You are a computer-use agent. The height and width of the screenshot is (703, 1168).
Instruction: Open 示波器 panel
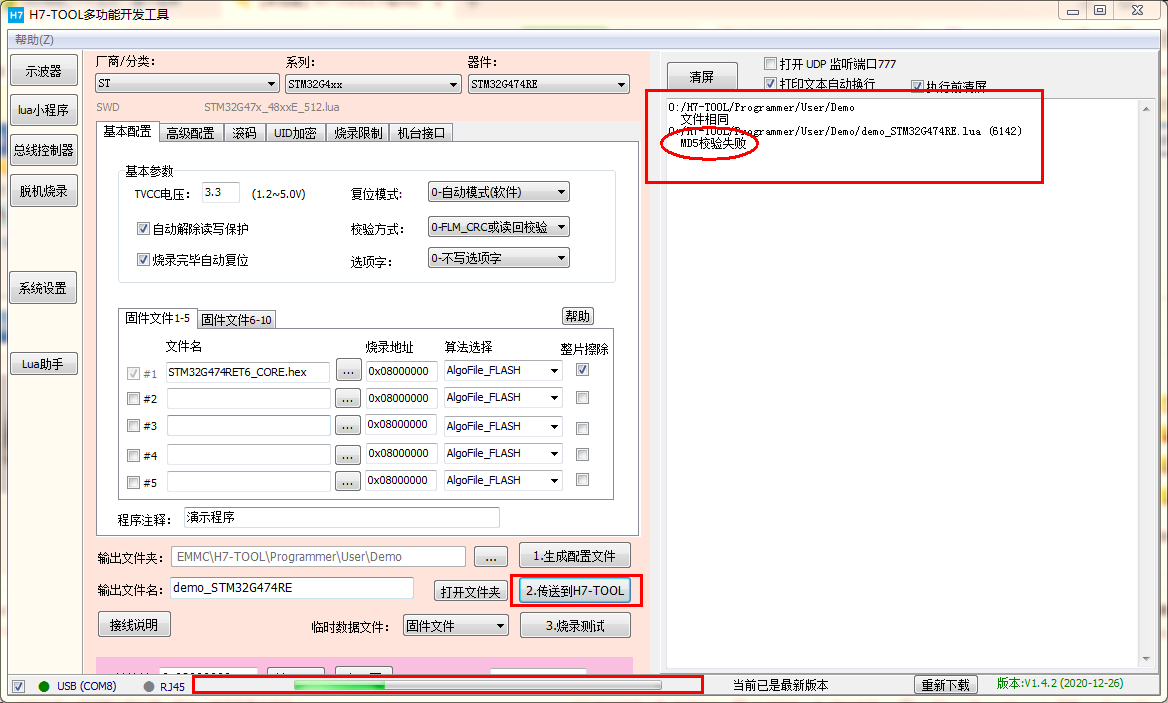[x=43, y=71]
